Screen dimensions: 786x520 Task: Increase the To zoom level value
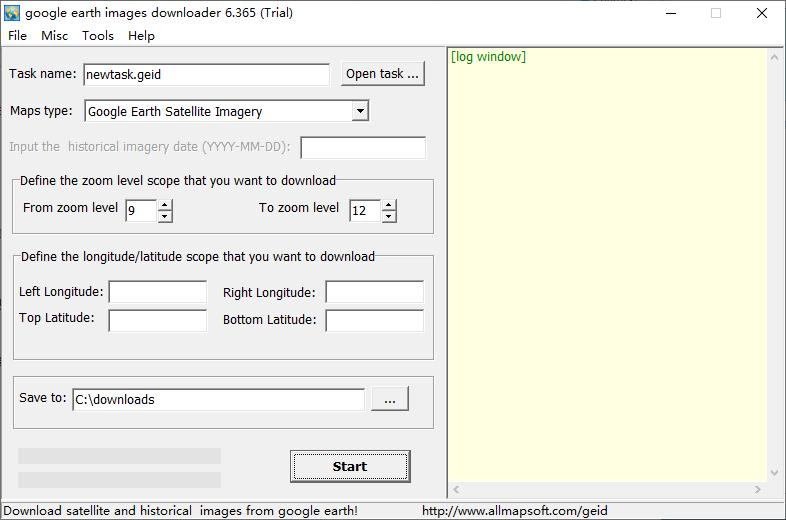click(x=388, y=205)
